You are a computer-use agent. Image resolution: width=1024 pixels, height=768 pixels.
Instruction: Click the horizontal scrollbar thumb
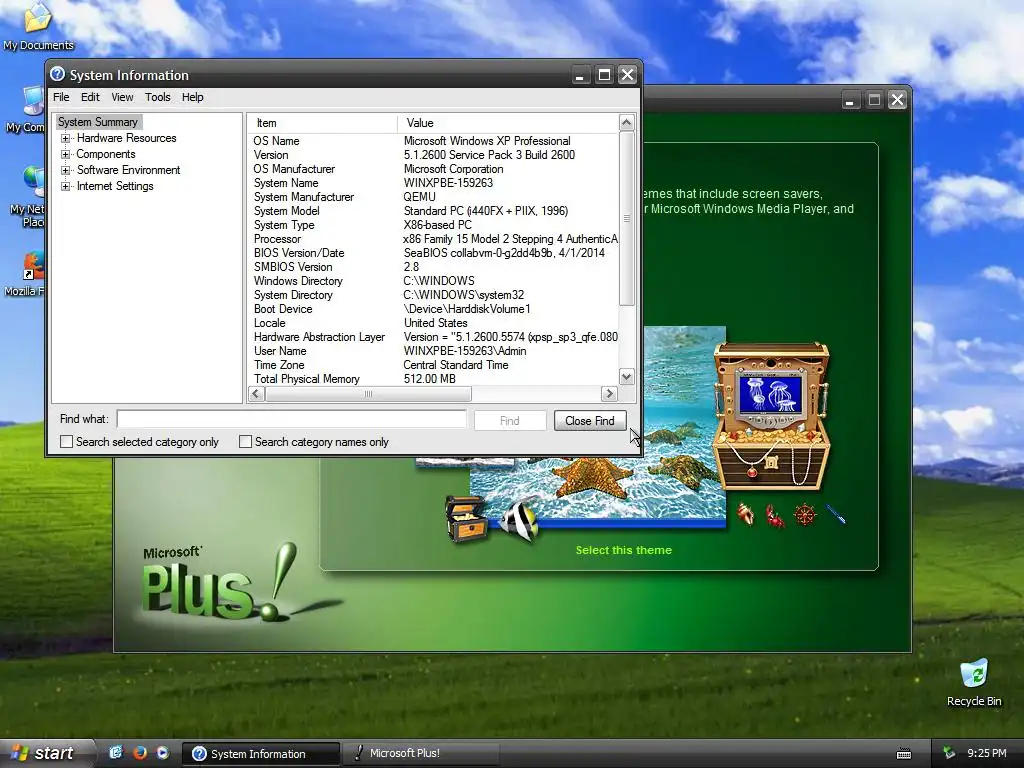(368, 394)
